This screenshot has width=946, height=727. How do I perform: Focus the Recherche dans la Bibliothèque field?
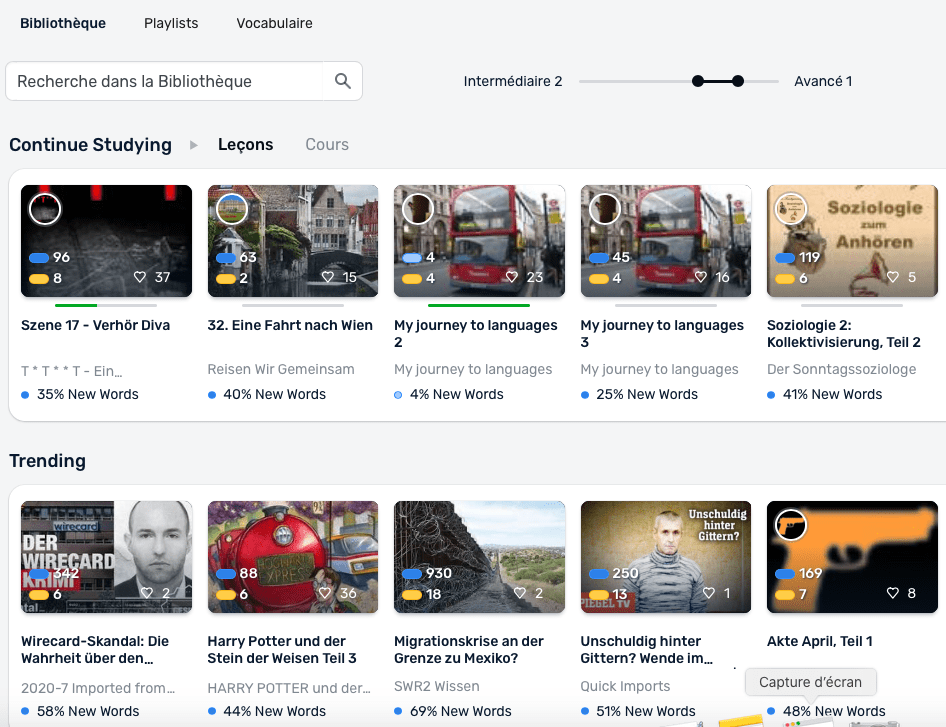click(x=165, y=82)
